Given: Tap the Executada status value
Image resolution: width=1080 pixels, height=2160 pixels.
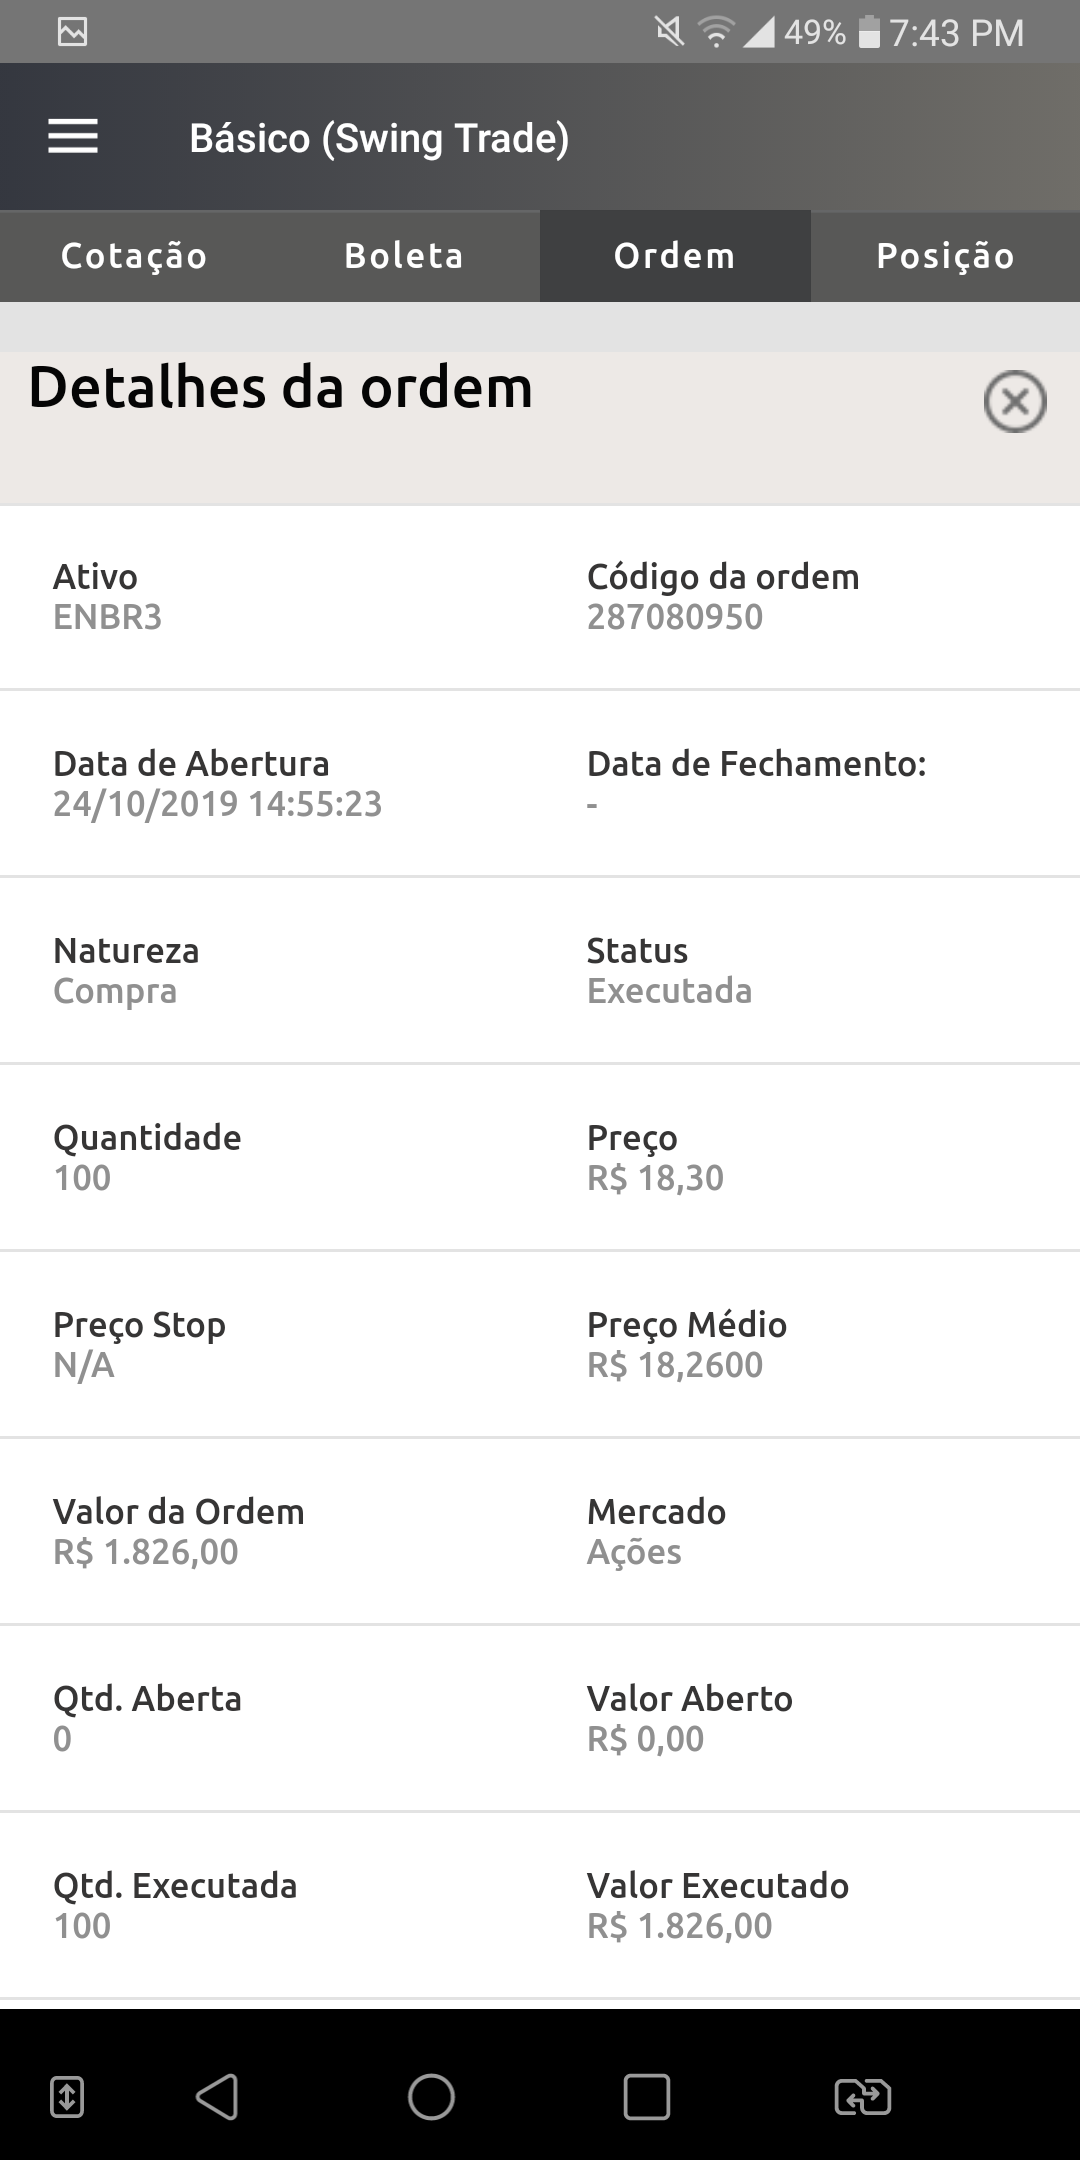Looking at the screenshot, I should pos(669,991).
